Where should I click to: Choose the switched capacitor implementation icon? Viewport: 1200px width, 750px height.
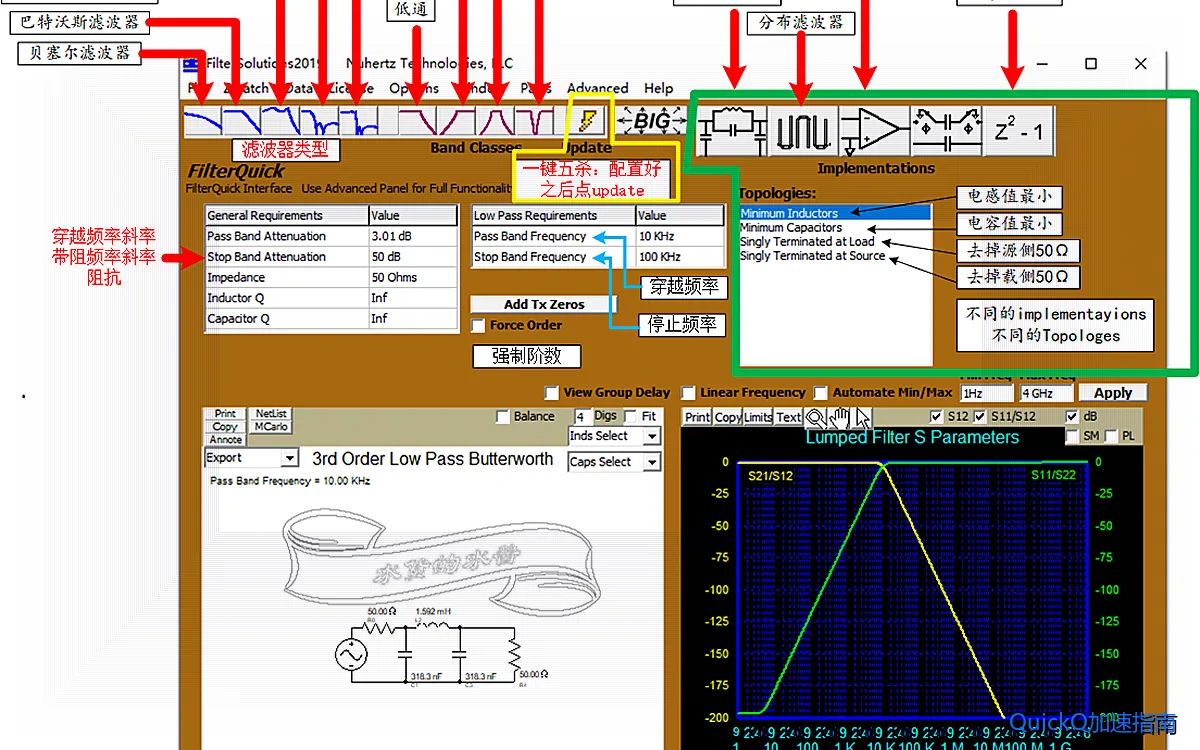coord(945,130)
